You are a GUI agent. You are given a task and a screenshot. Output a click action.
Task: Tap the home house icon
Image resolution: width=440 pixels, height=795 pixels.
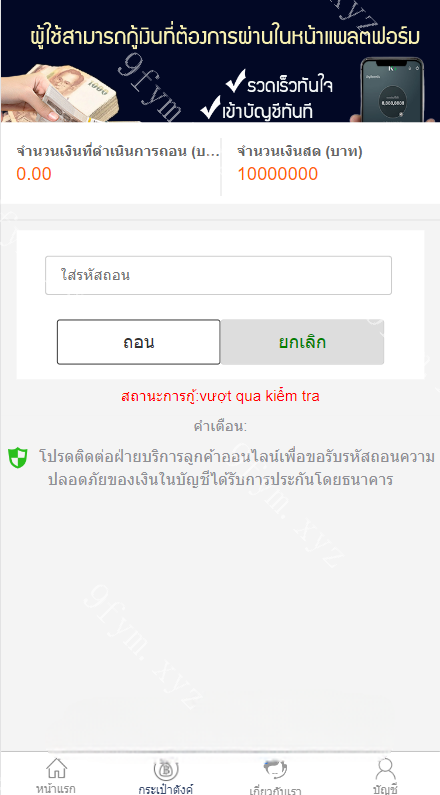coord(56,768)
